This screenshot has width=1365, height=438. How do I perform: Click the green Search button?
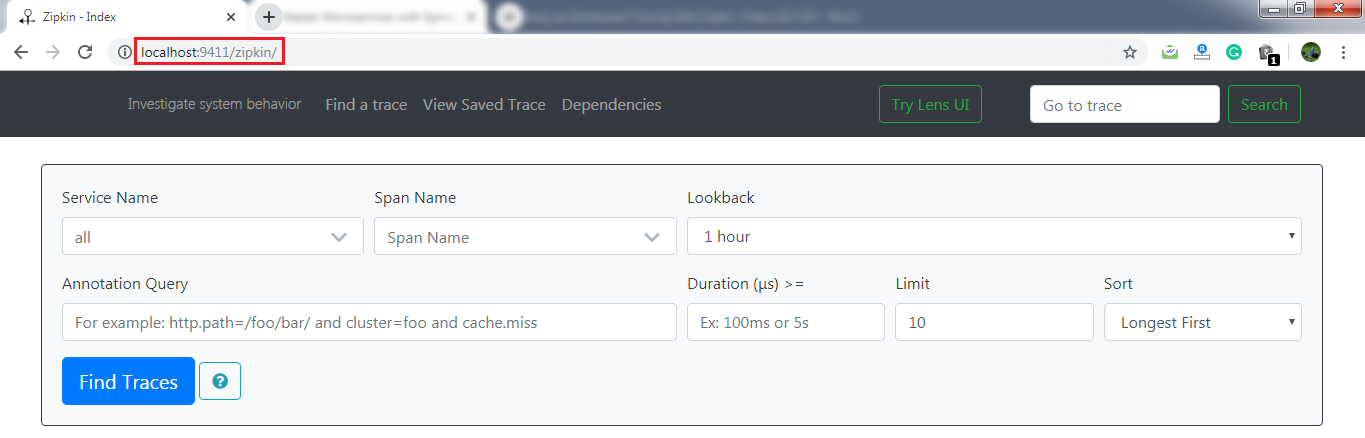[x=1264, y=104]
